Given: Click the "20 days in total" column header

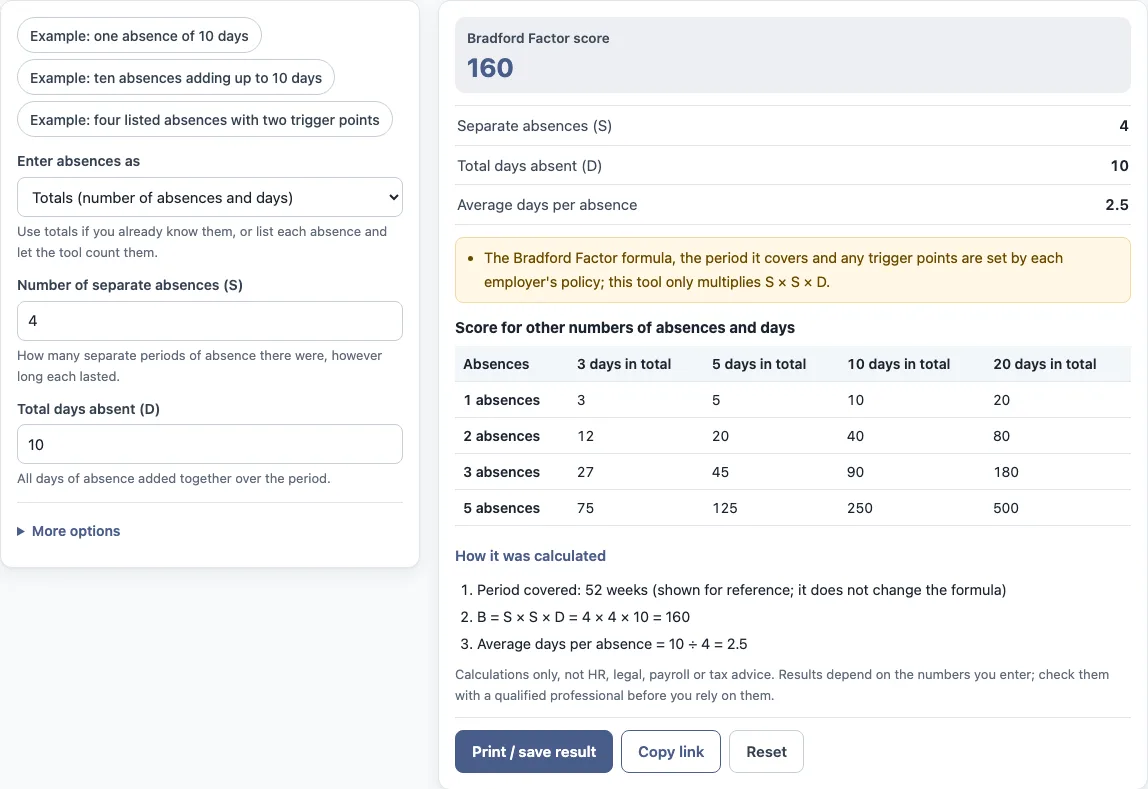Looking at the screenshot, I should [1044, 364].
